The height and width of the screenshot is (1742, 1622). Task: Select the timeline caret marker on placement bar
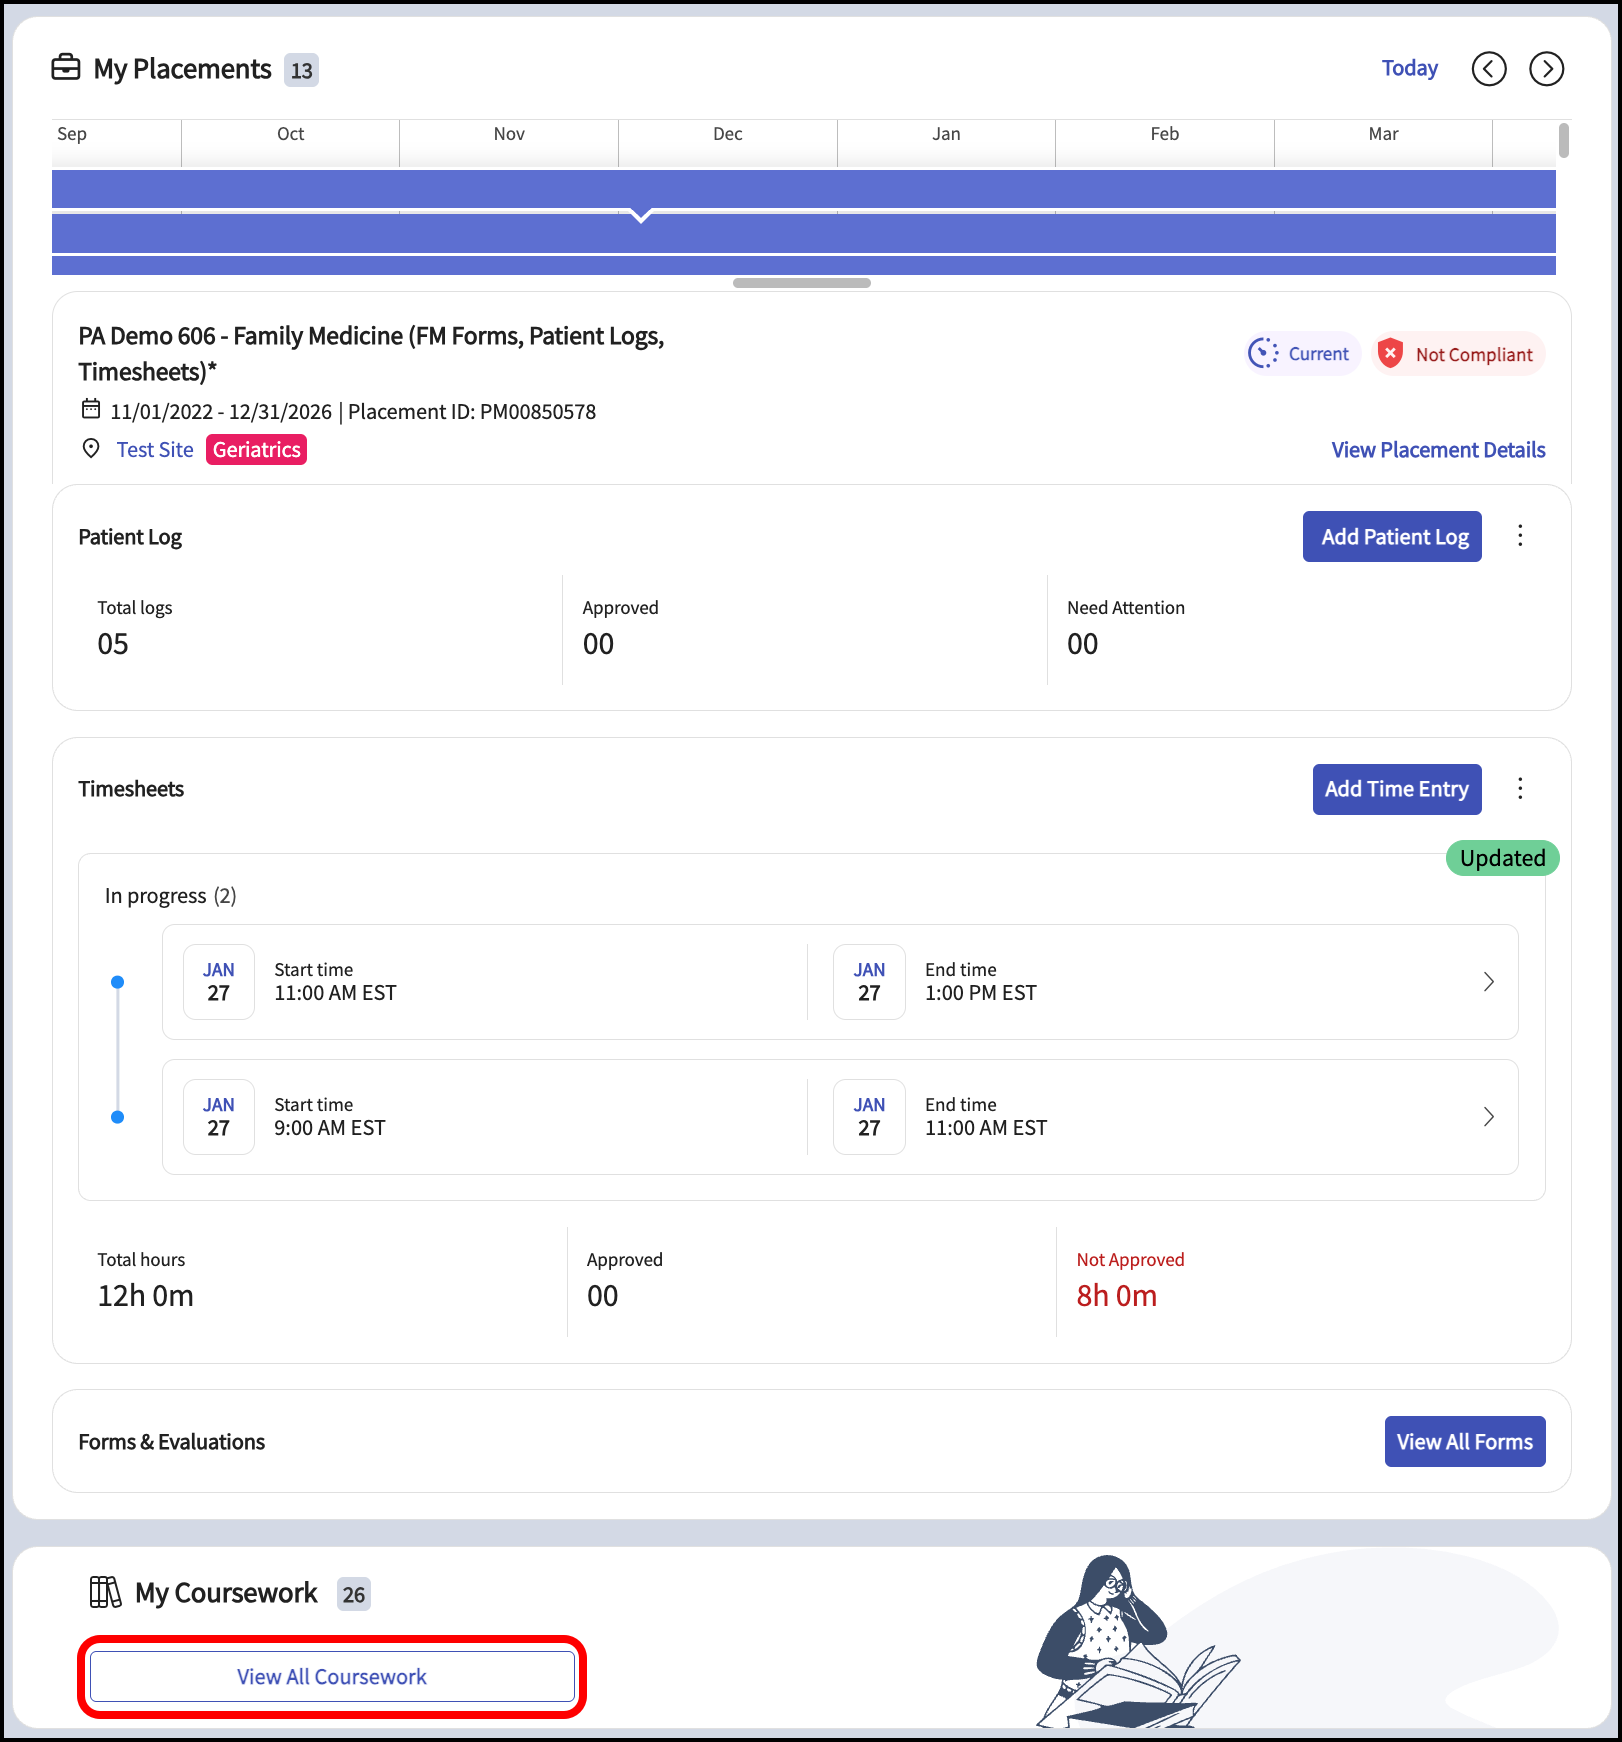pos(642,215)
